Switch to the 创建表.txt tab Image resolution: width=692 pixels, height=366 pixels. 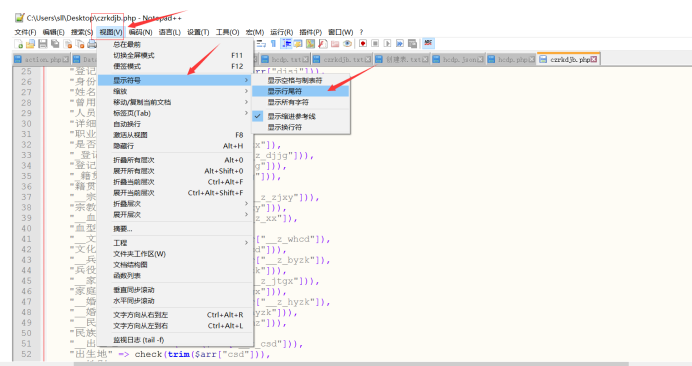401,59
